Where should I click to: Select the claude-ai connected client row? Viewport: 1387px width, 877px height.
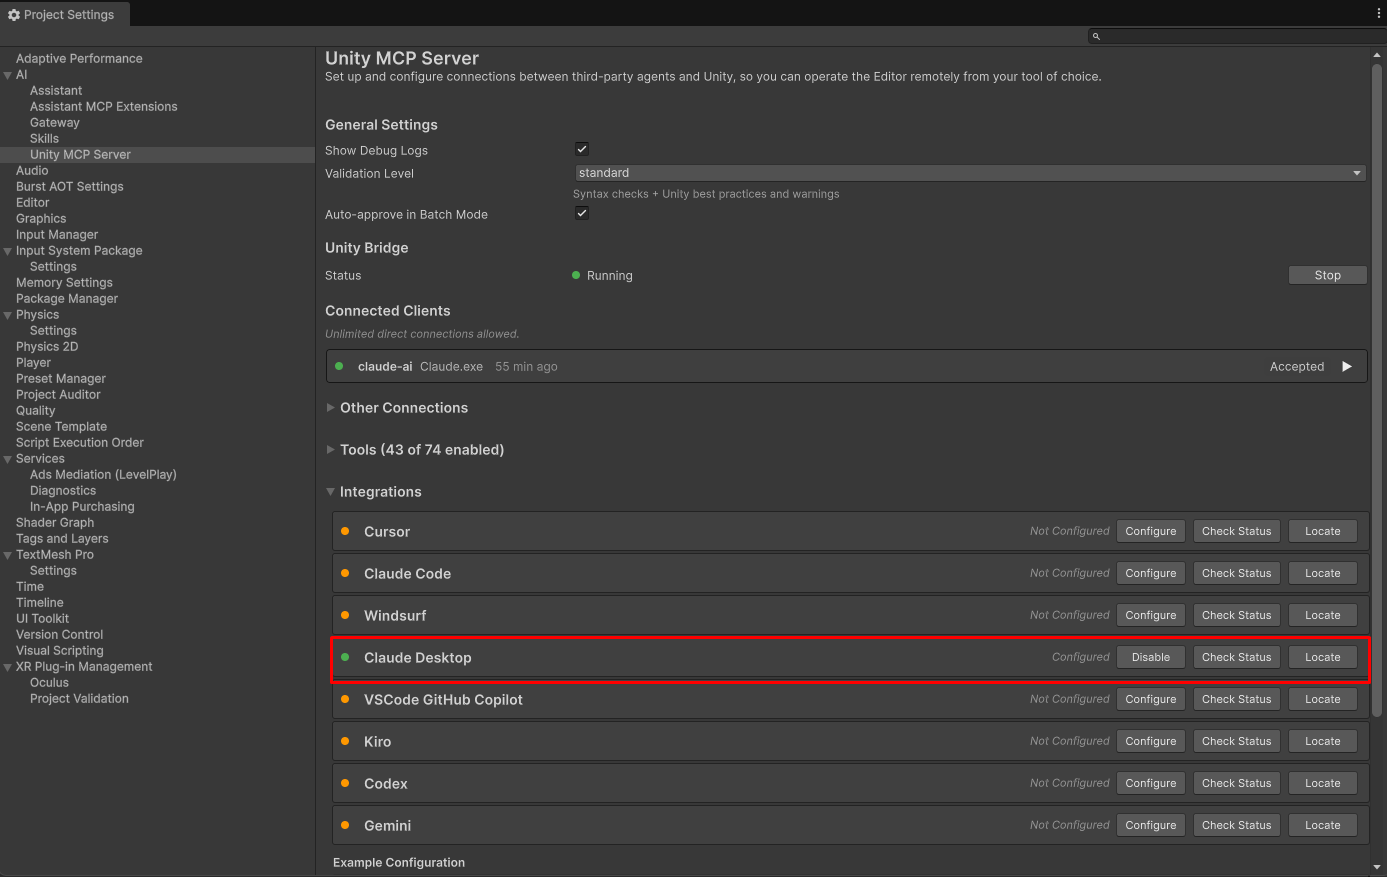click(847, 366)
